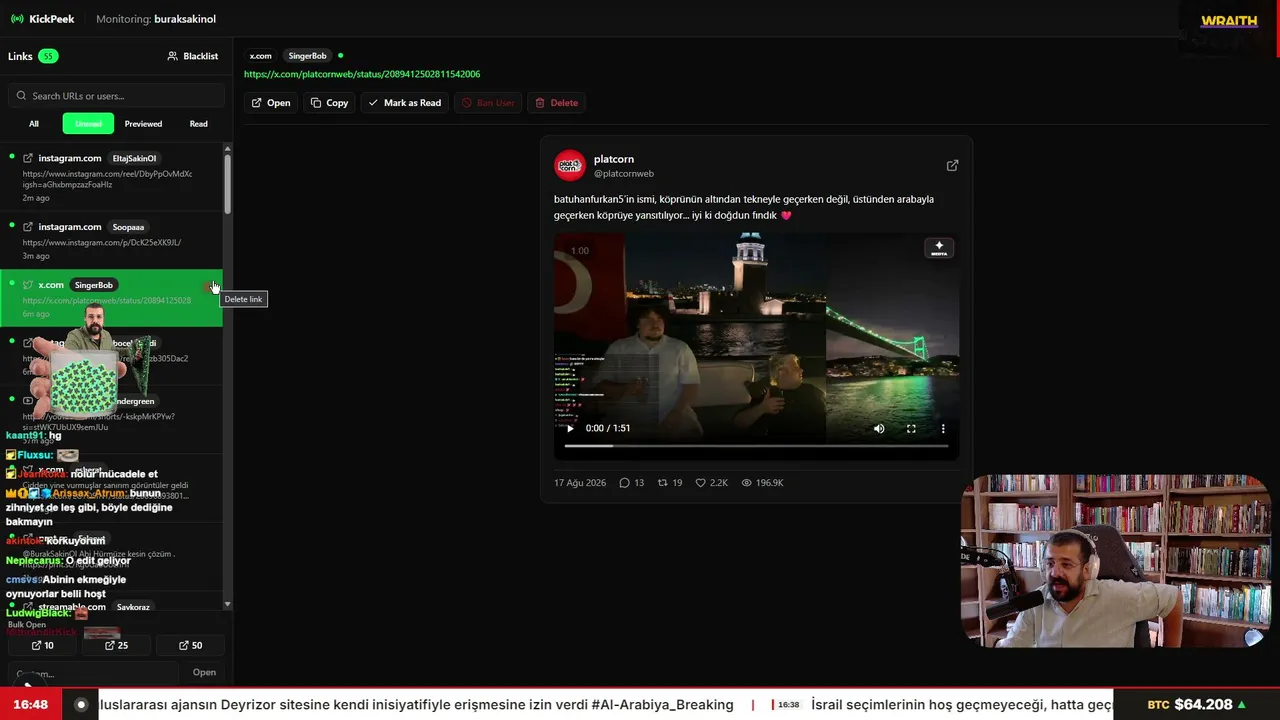The height and width of the screenshot is (720, 1280).
Task: Click the Twitter bird icon on SingerBob row
Action: (28, 285)
